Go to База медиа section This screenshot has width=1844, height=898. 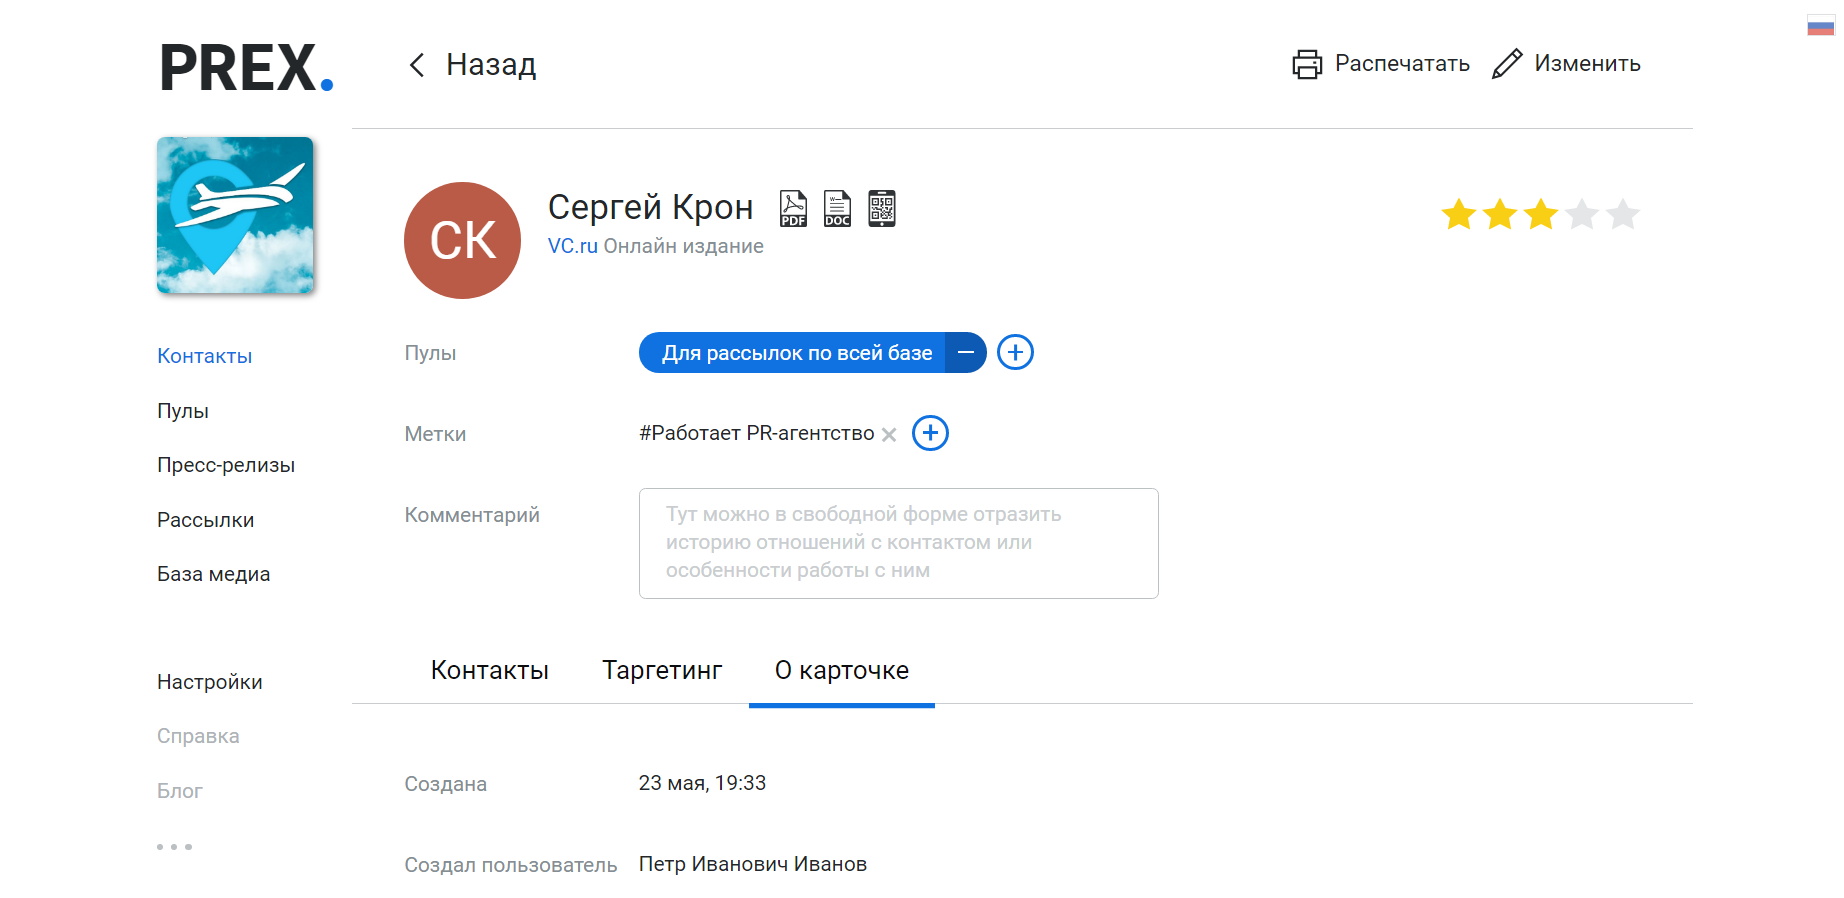click(x=213, y=574)
